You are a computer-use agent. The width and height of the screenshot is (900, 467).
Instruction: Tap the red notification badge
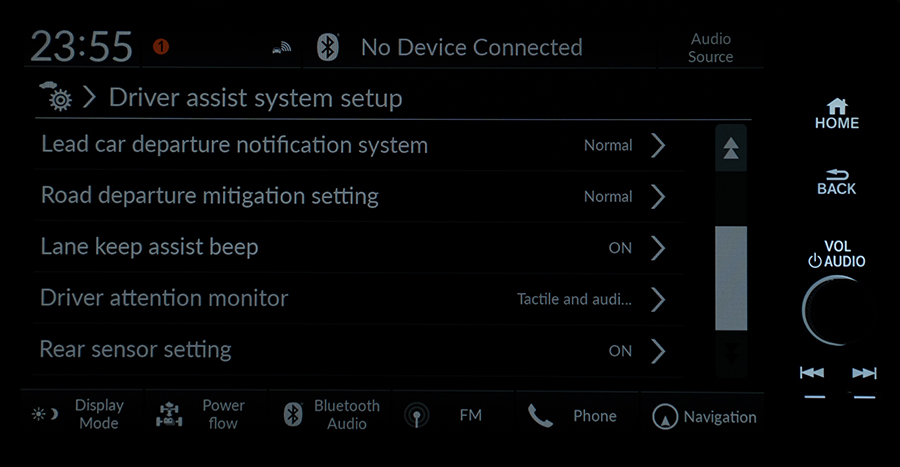click(161, 46)
